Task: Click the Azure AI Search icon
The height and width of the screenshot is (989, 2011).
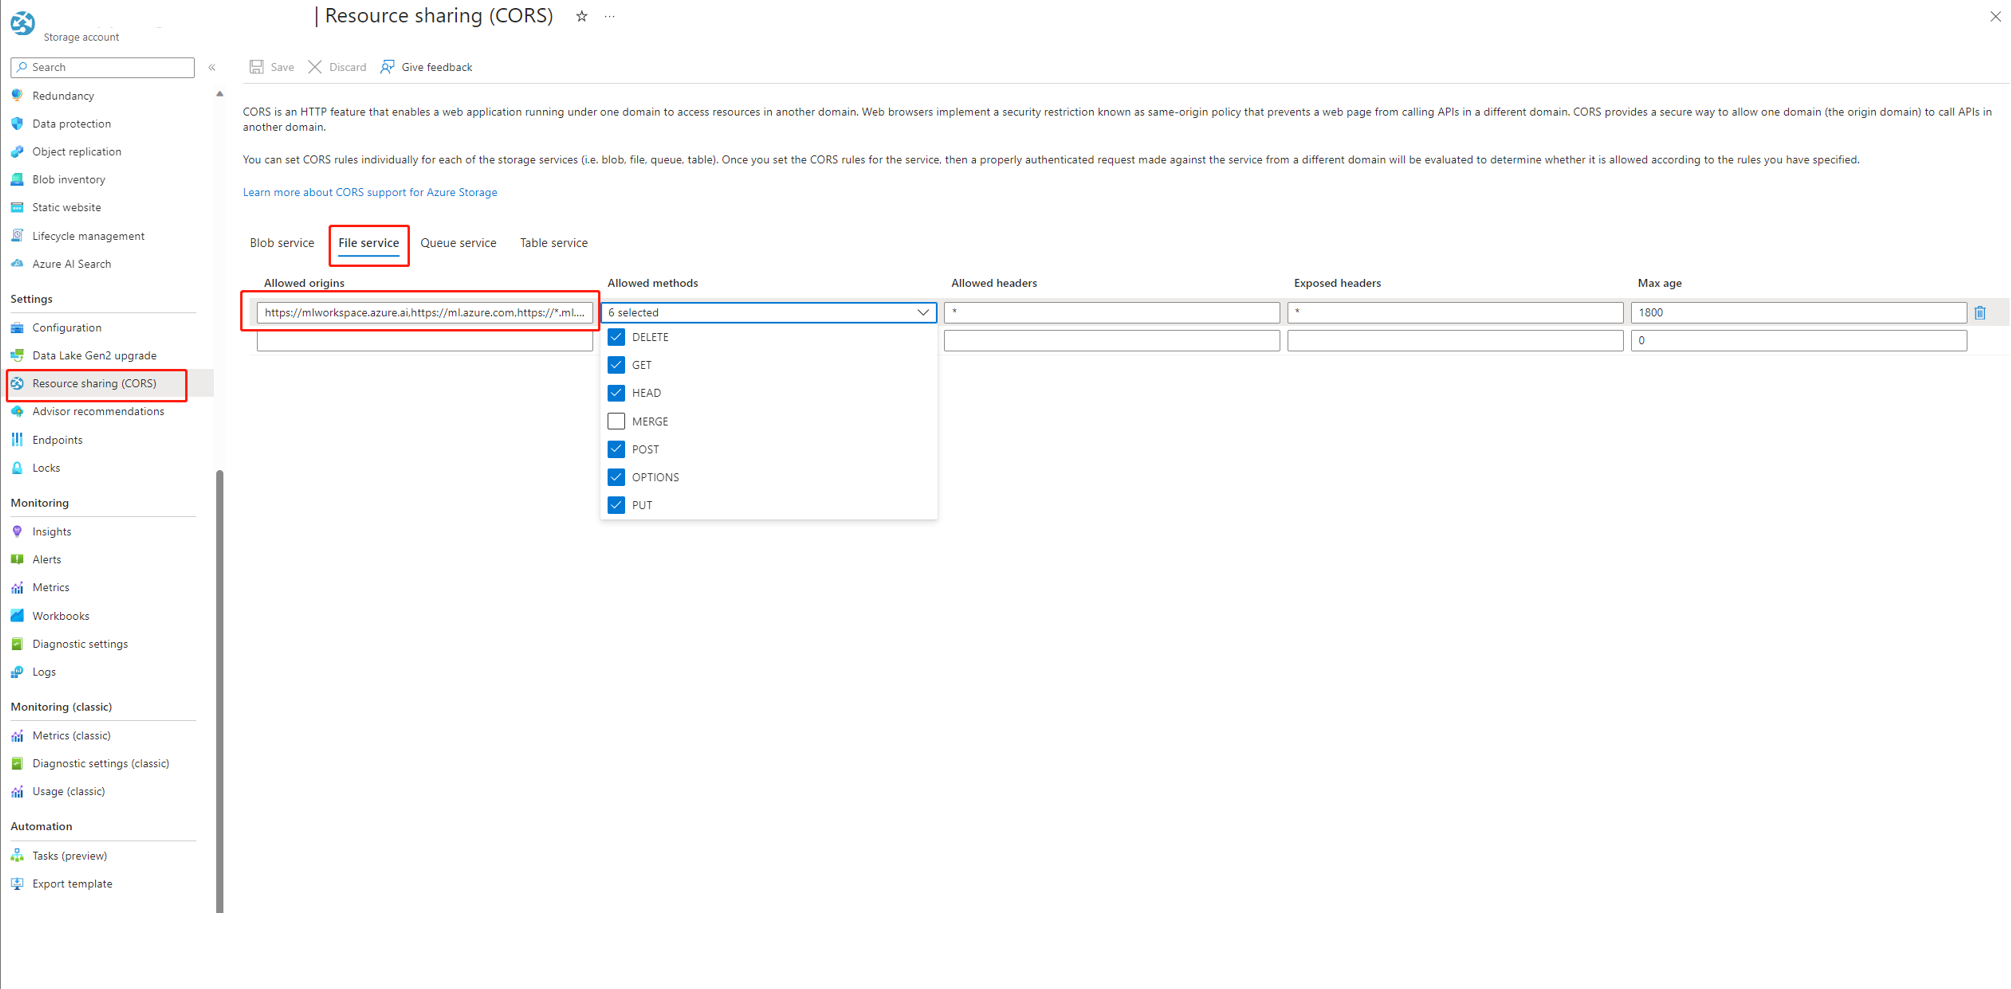Action: coord(17,264)
